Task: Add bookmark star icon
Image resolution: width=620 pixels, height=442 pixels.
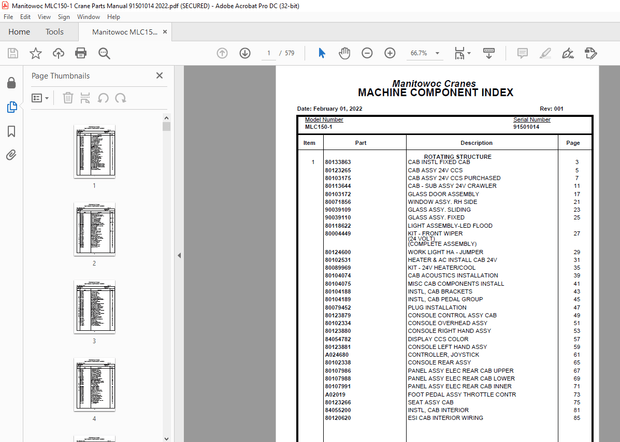Action: tap(36, 53)
